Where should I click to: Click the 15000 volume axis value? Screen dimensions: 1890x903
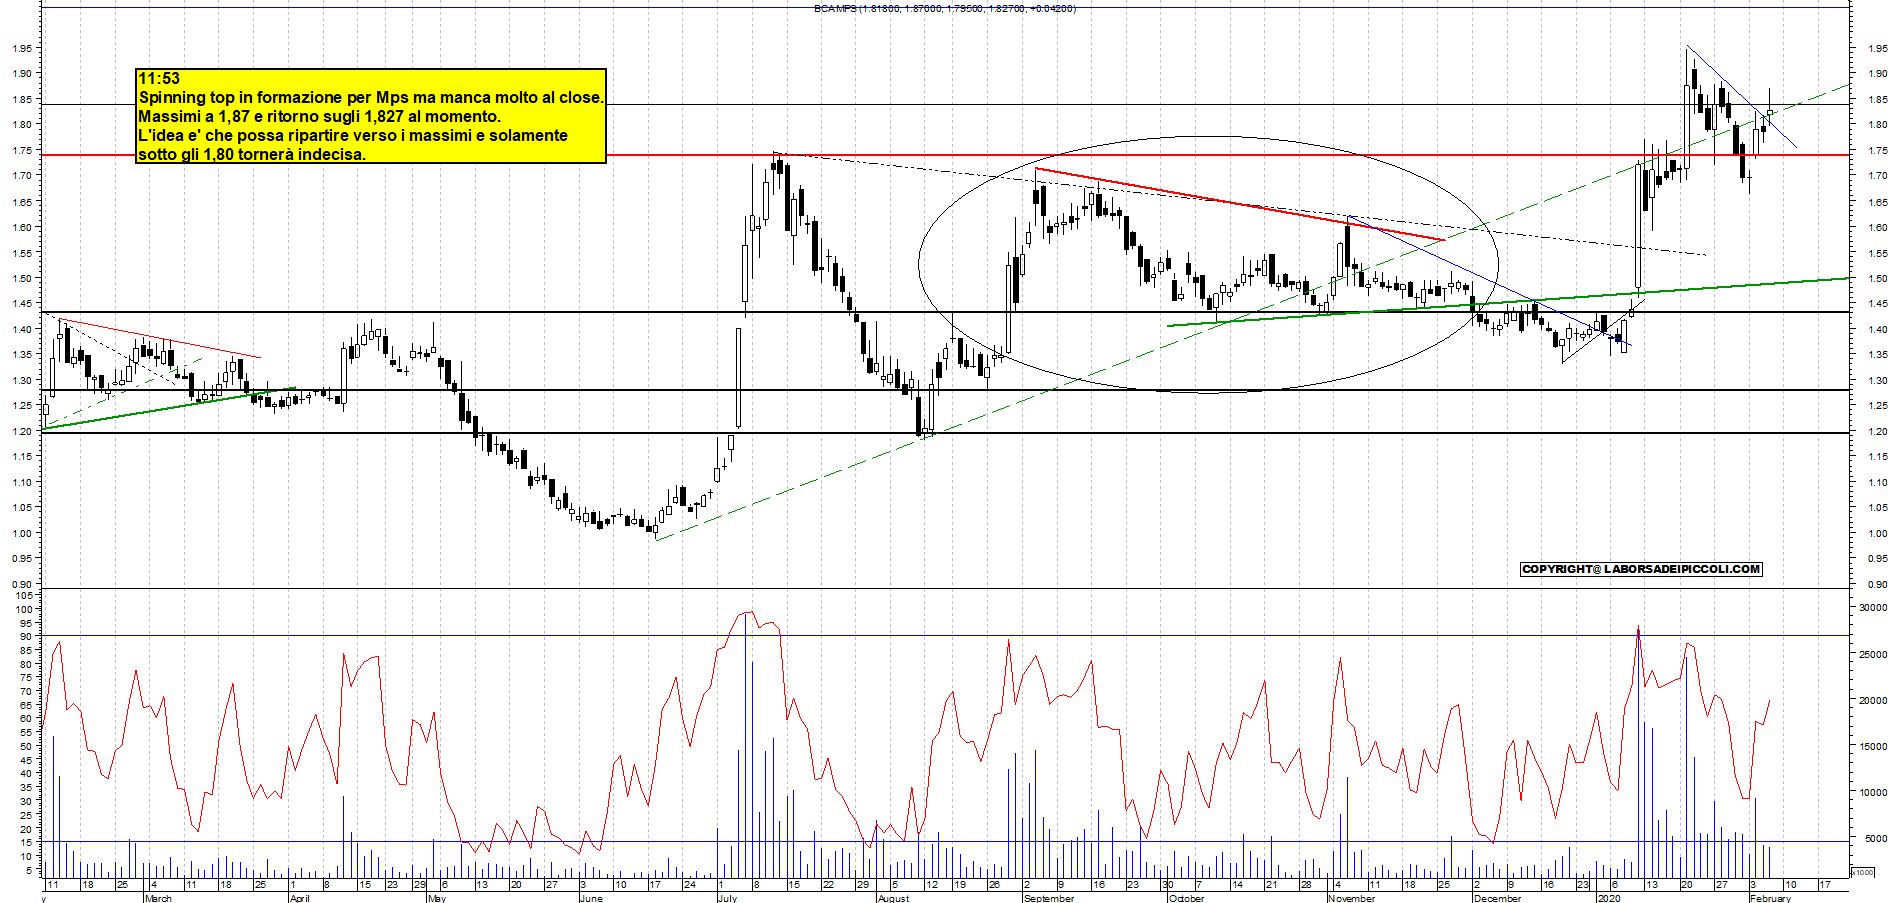[1872, 746]
